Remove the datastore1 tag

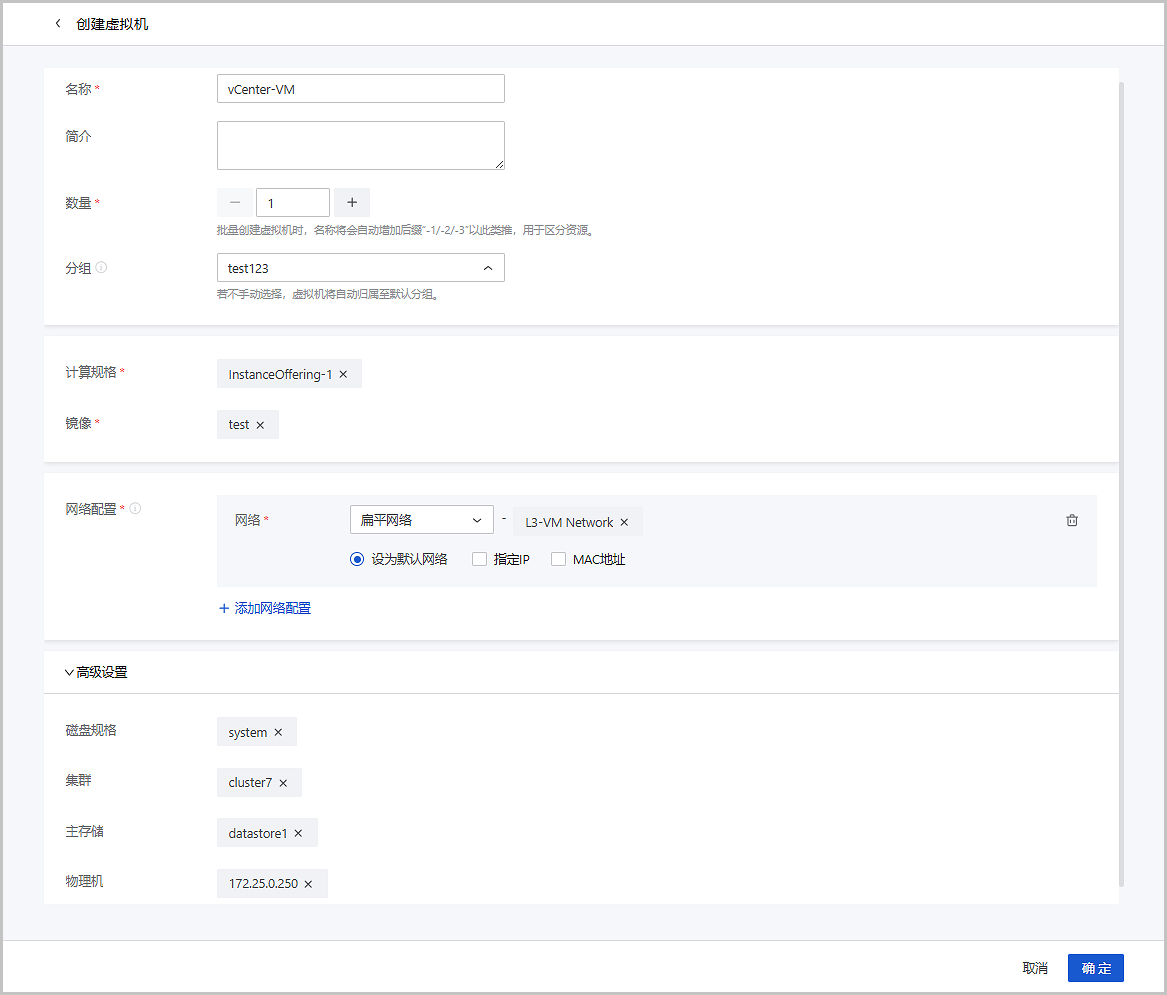pyautogui.click(x=298, y=834)
